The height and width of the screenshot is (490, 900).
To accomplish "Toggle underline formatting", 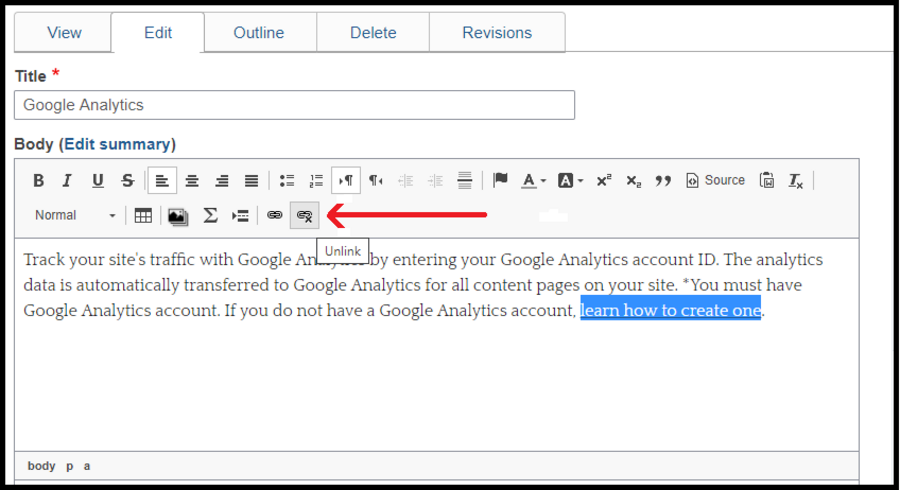I will coord(98,181).
